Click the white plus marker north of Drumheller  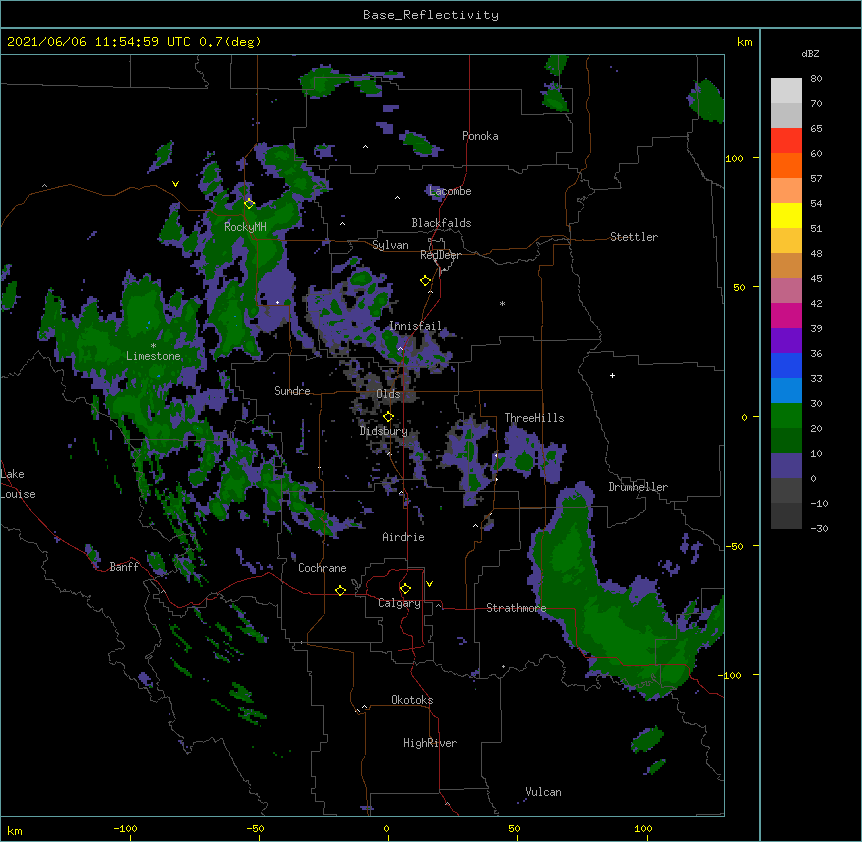pos(612,375)
